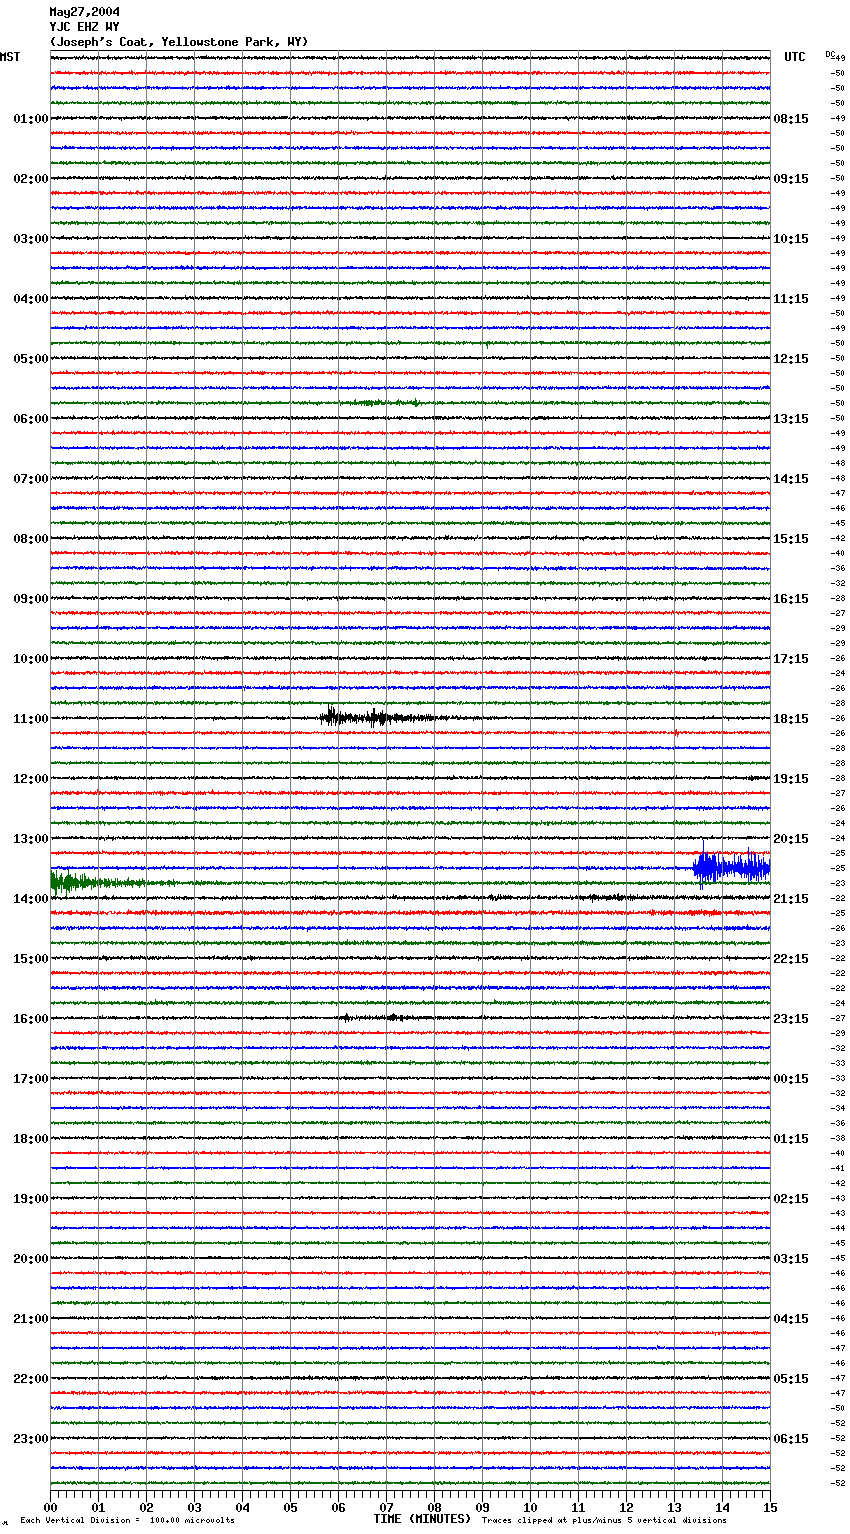
Task: Click the 08:15 UTC time label
Action: coord(791,119)
